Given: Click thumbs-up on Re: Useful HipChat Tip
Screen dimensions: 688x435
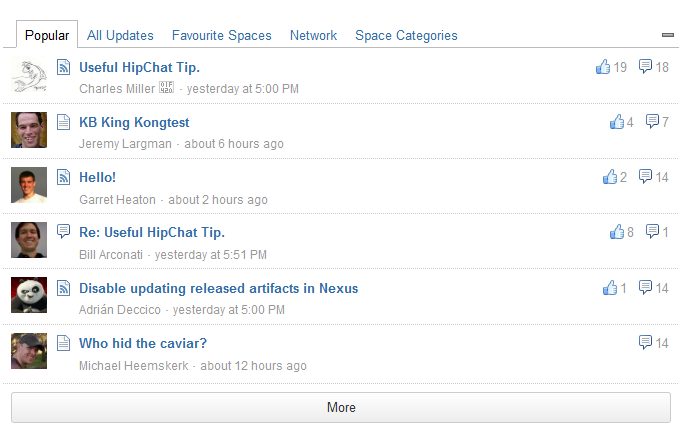Looking at the screenshot, I should coord(617,232).
